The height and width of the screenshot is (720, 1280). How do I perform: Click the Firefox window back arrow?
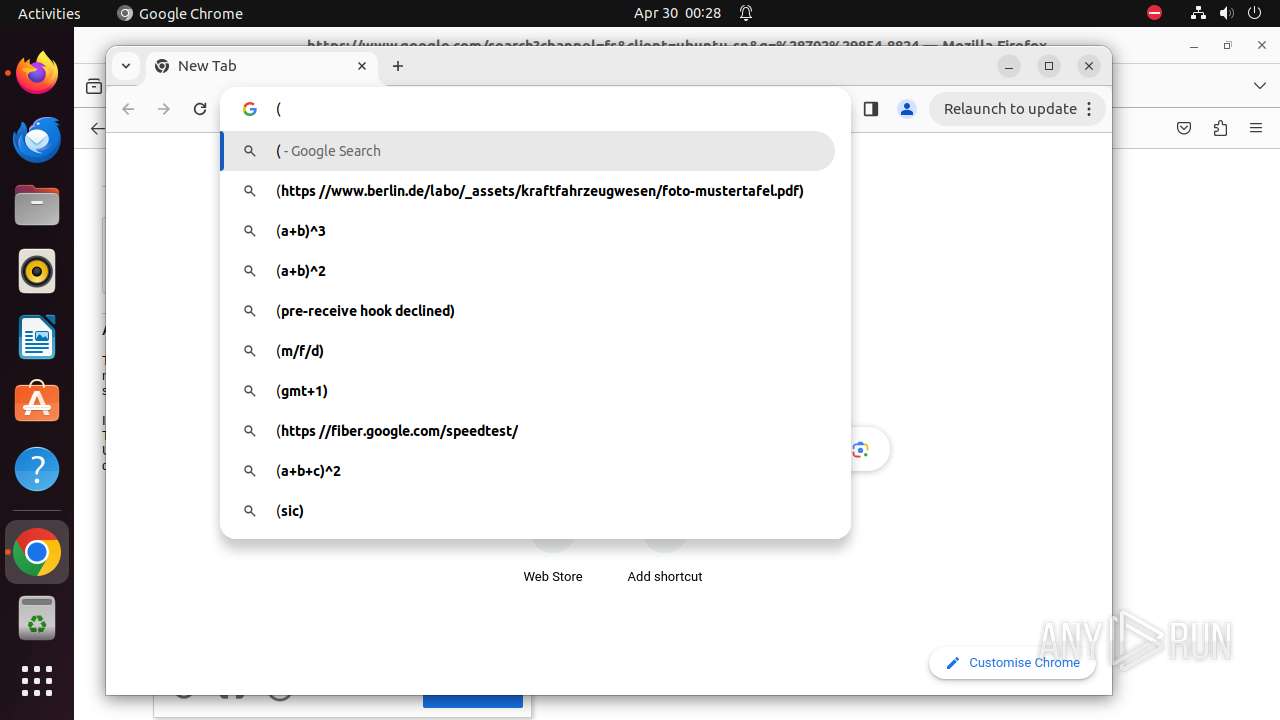click(x=96, y=128)
